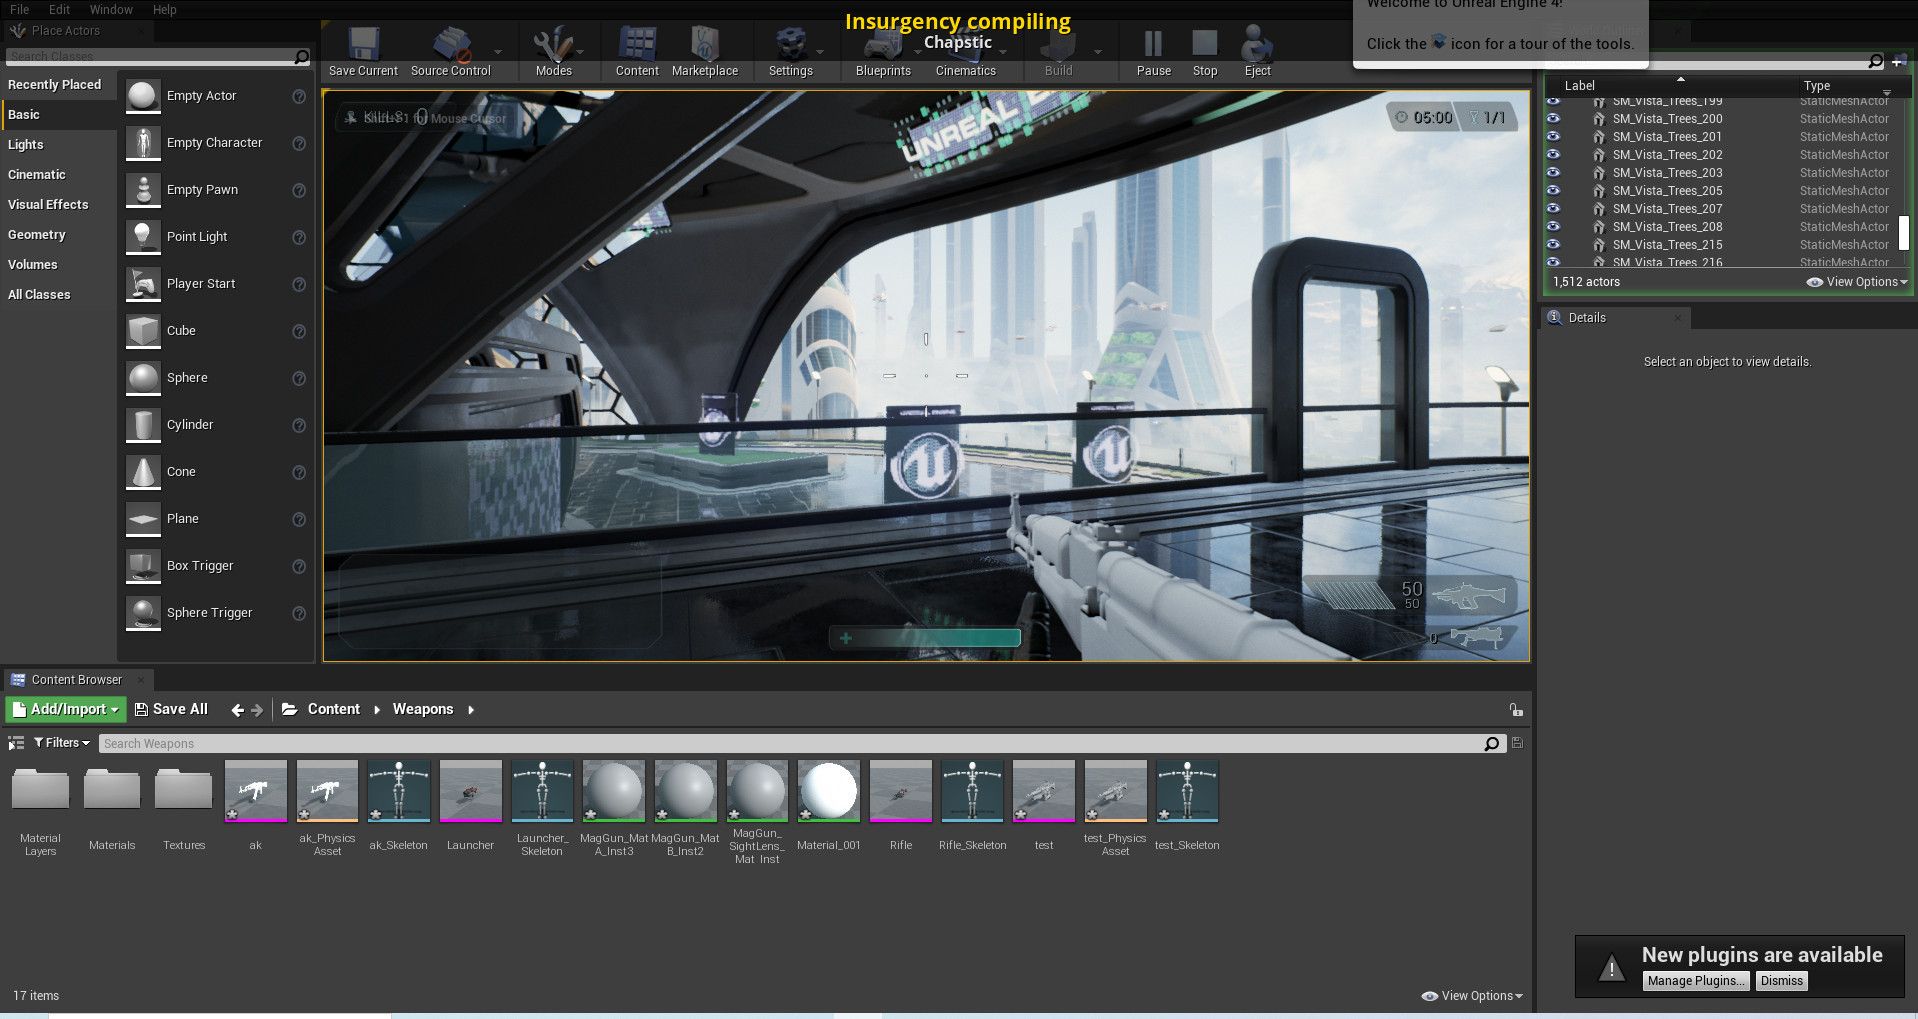This screenshot has height=1019, width=1918.
Task: Navigate forward in Content Browser history
Action: tap(257, 710)
